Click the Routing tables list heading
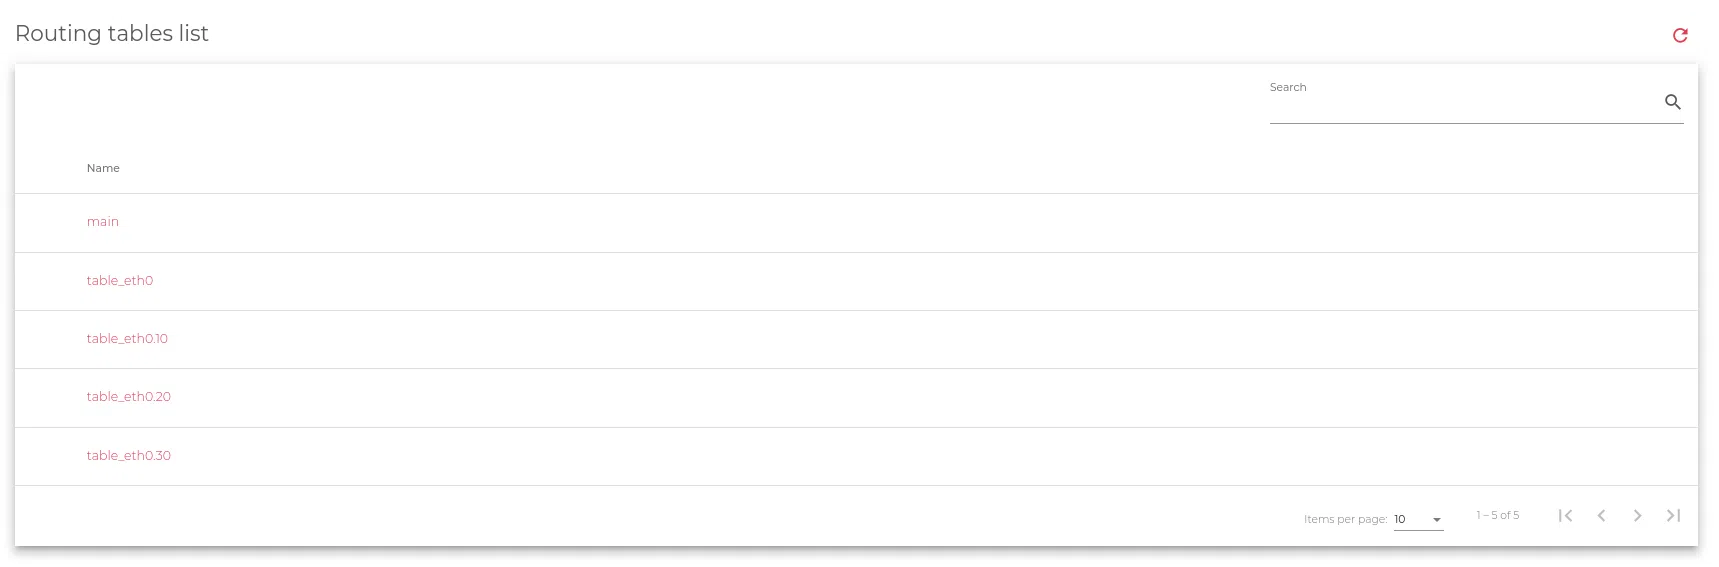The image size is (1719, 567). pos(112,34)
